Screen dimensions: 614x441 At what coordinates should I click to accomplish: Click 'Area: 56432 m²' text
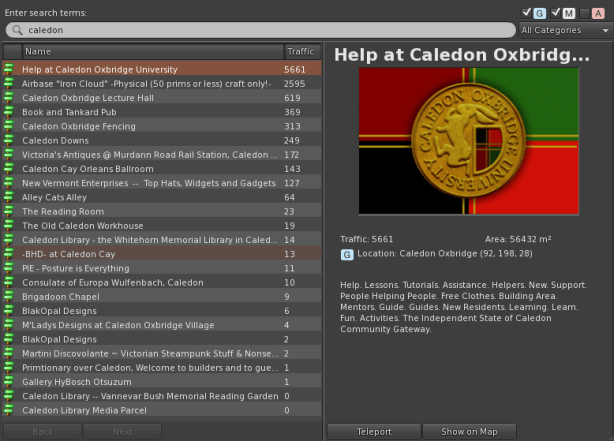coord(518,239)
